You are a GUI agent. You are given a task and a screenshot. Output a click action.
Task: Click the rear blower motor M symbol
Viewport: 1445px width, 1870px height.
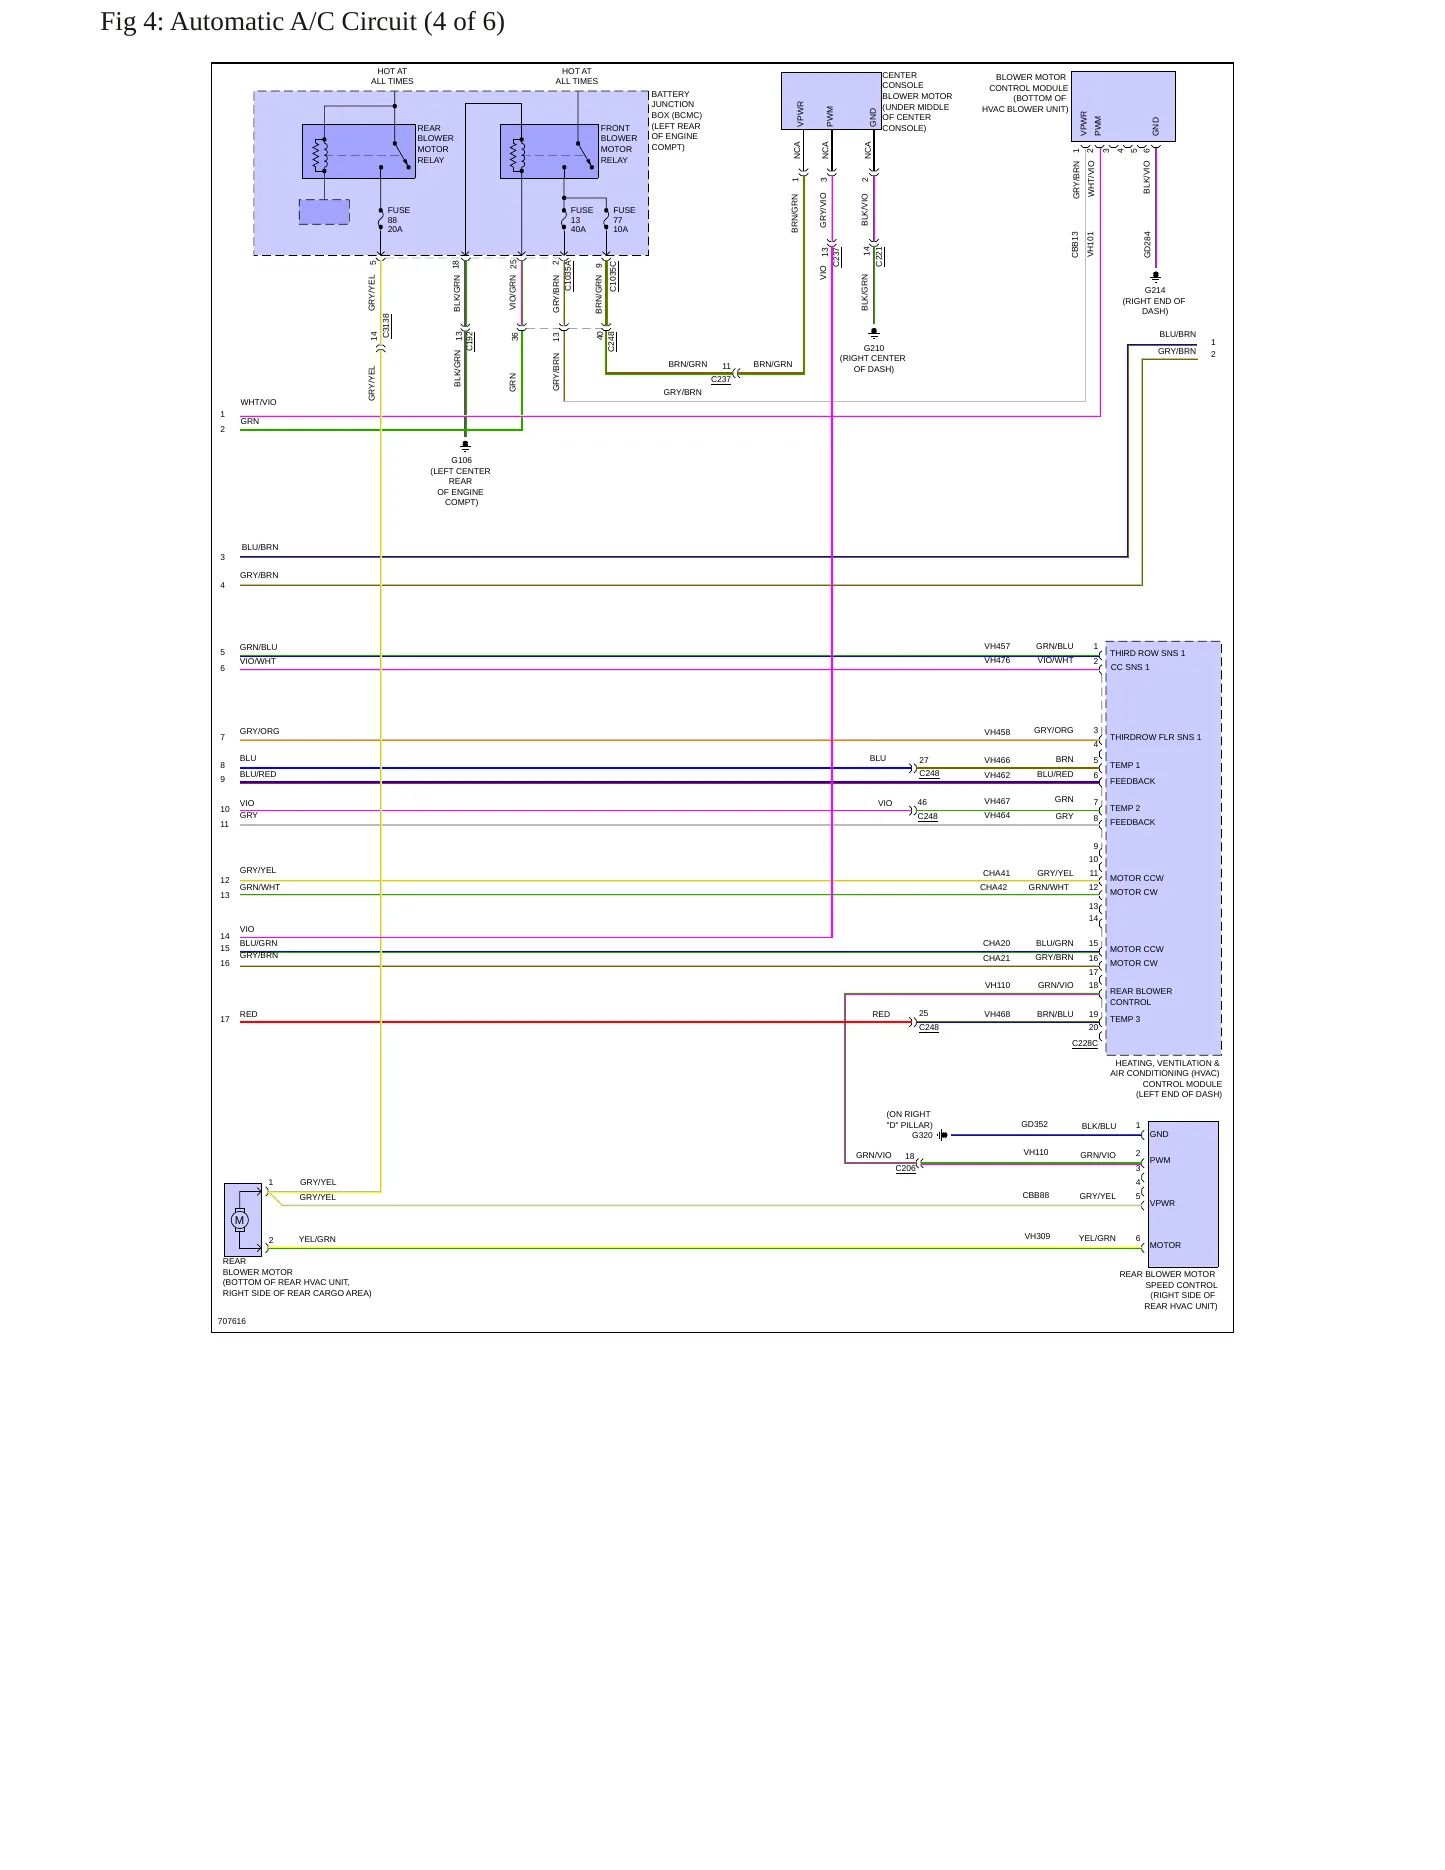[x=239, y=1220]
